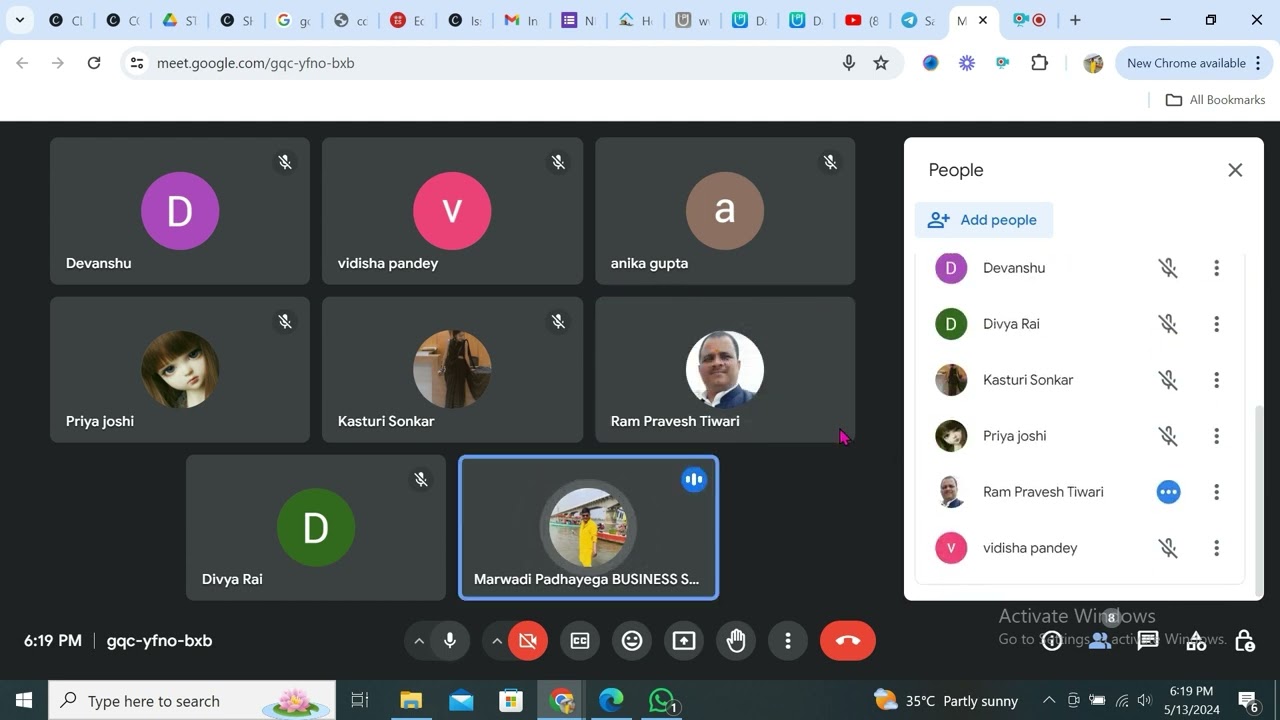Mute Kasturi Sonkar from the People list
The height and width of the screenshot is (720, 1280).
(1168, 380)
